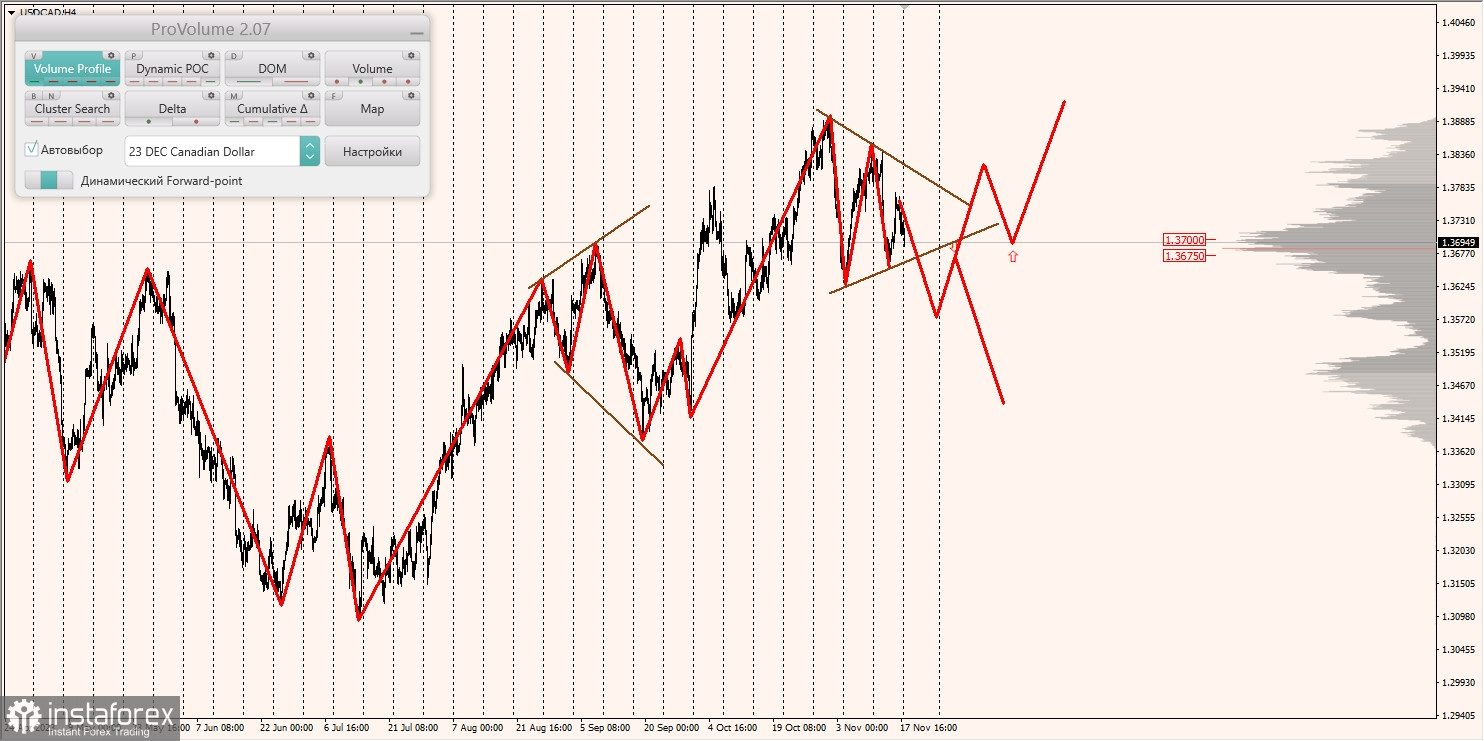The height and width of the screenshot is (741, 1484).
Task: Click the 1.29405 price axis value
Action: coord(1458,716)
